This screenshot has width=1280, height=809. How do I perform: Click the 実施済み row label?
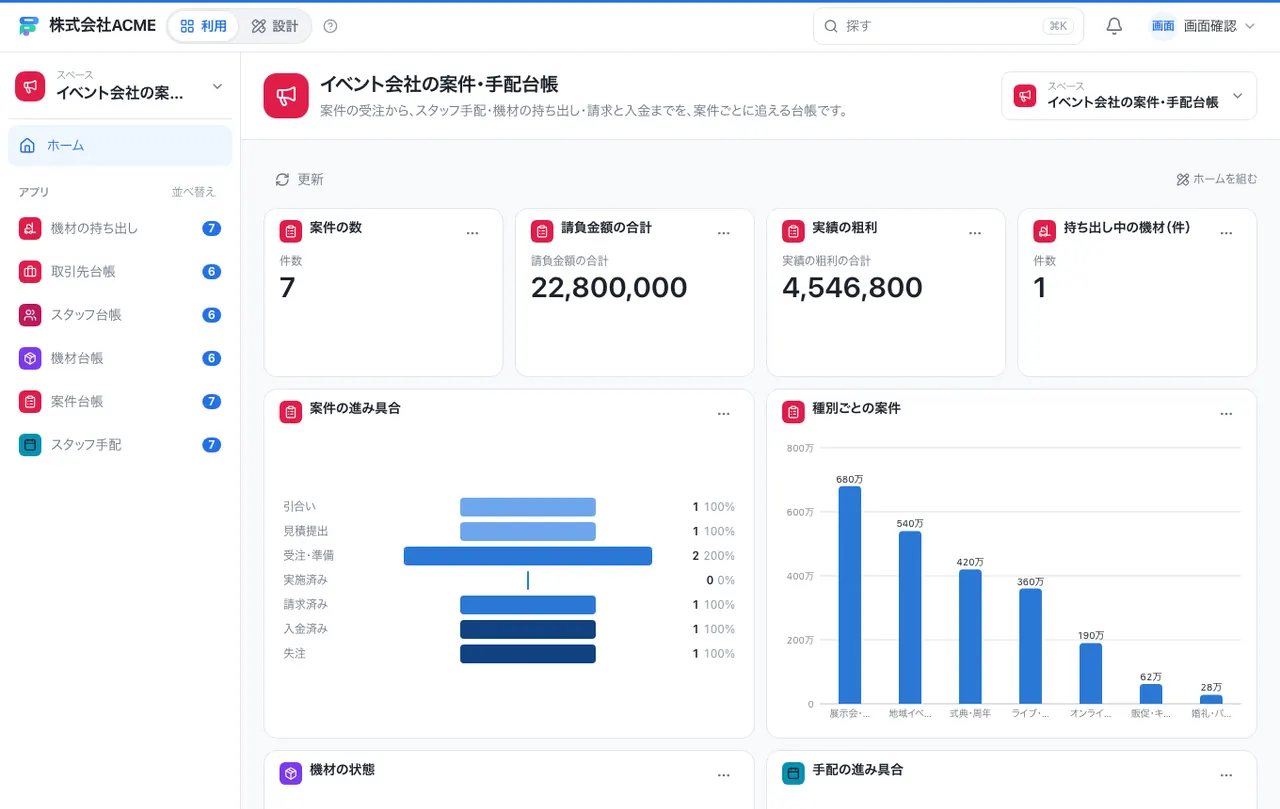point(305,580)
